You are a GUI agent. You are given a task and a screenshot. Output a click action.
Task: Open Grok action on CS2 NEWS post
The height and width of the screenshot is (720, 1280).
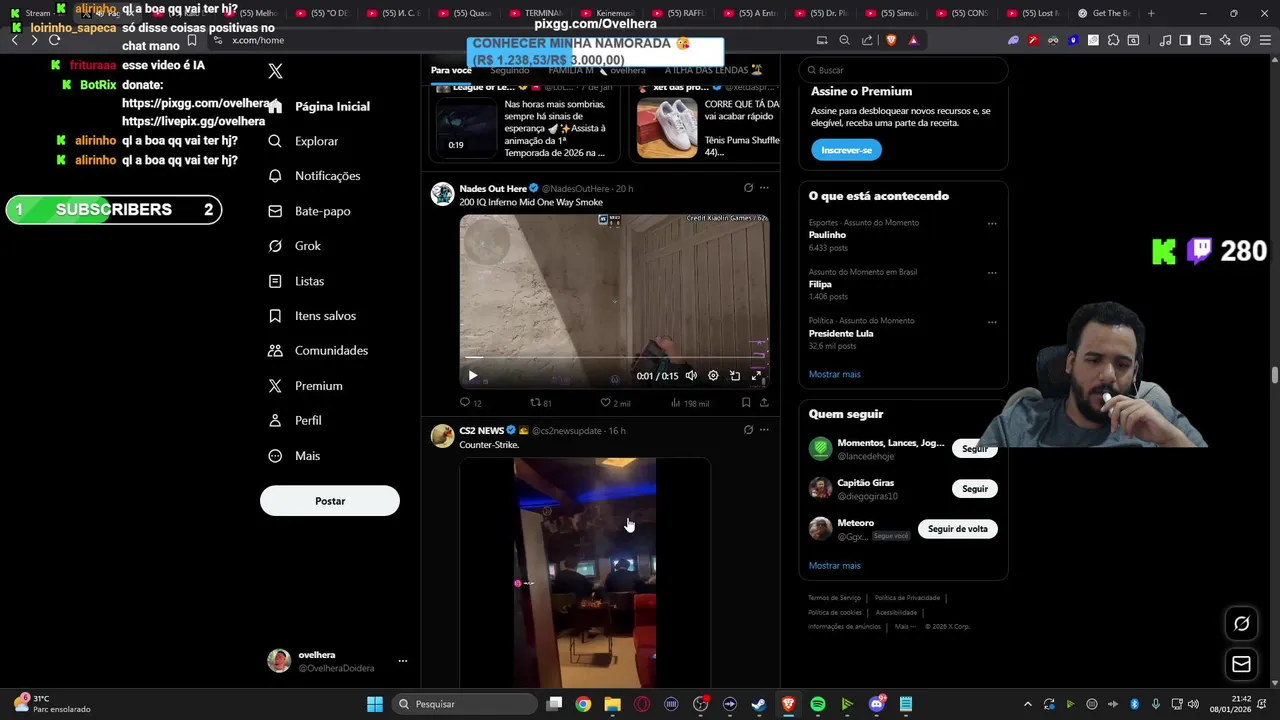[748, 430]
